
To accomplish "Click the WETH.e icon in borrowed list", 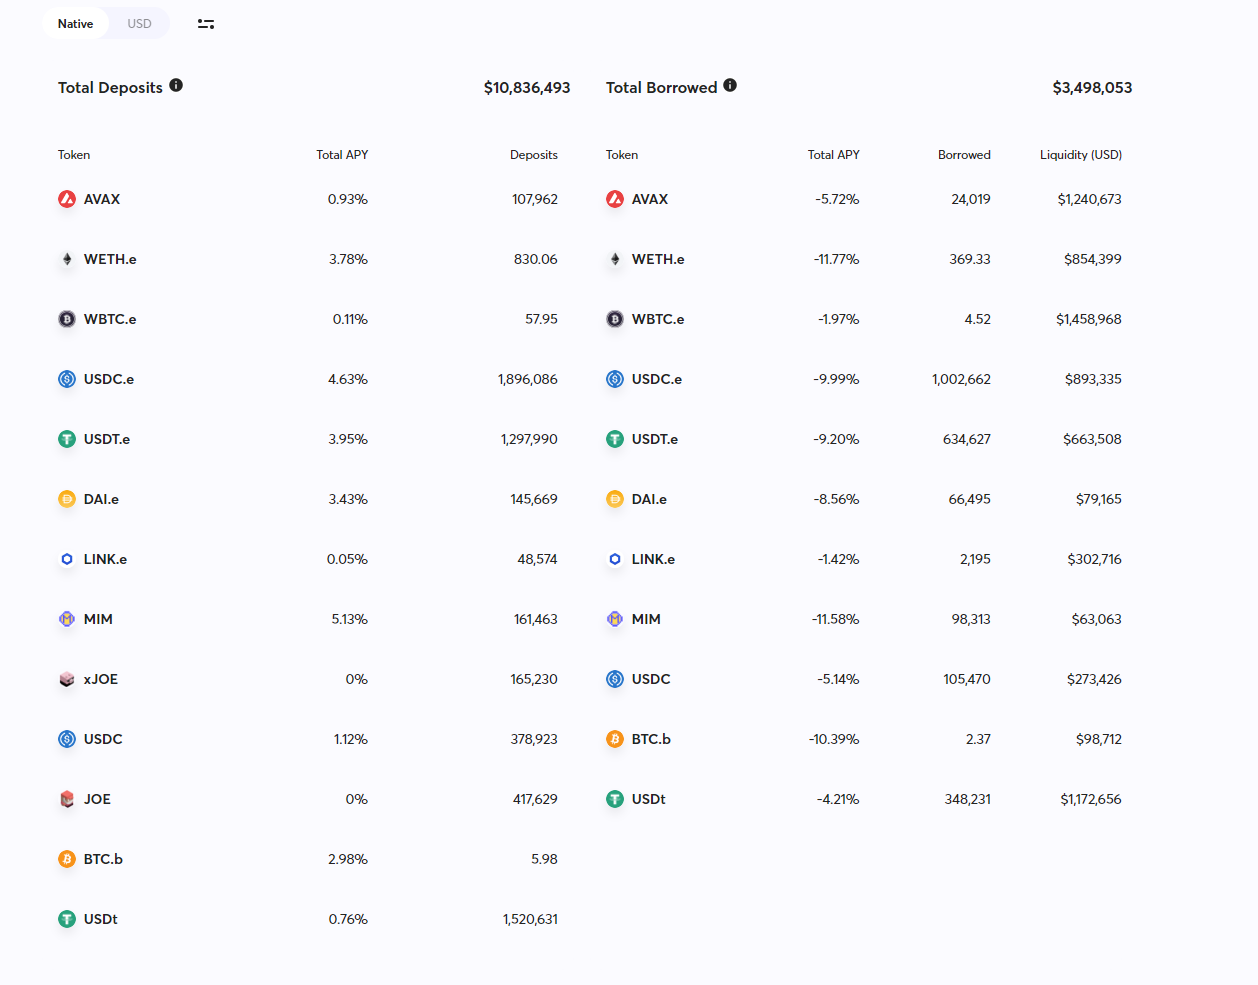I will click(x=615, y=259).
